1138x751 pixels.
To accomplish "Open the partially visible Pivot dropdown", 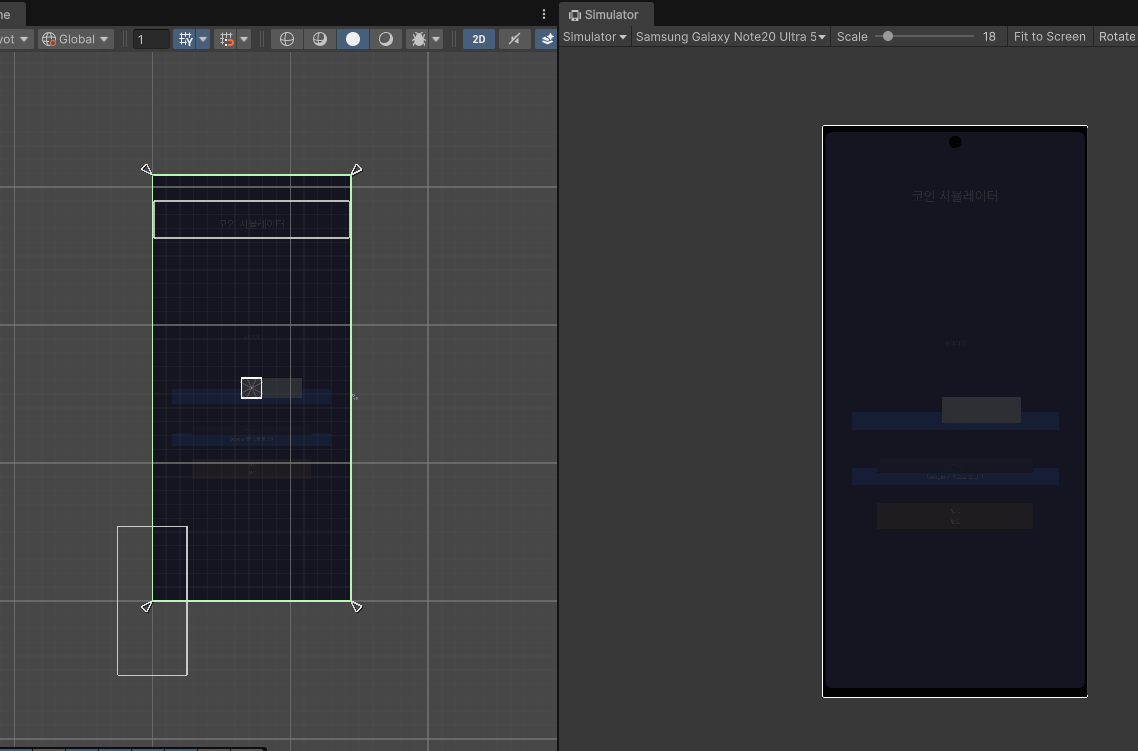I will click(x=15, y=39).
